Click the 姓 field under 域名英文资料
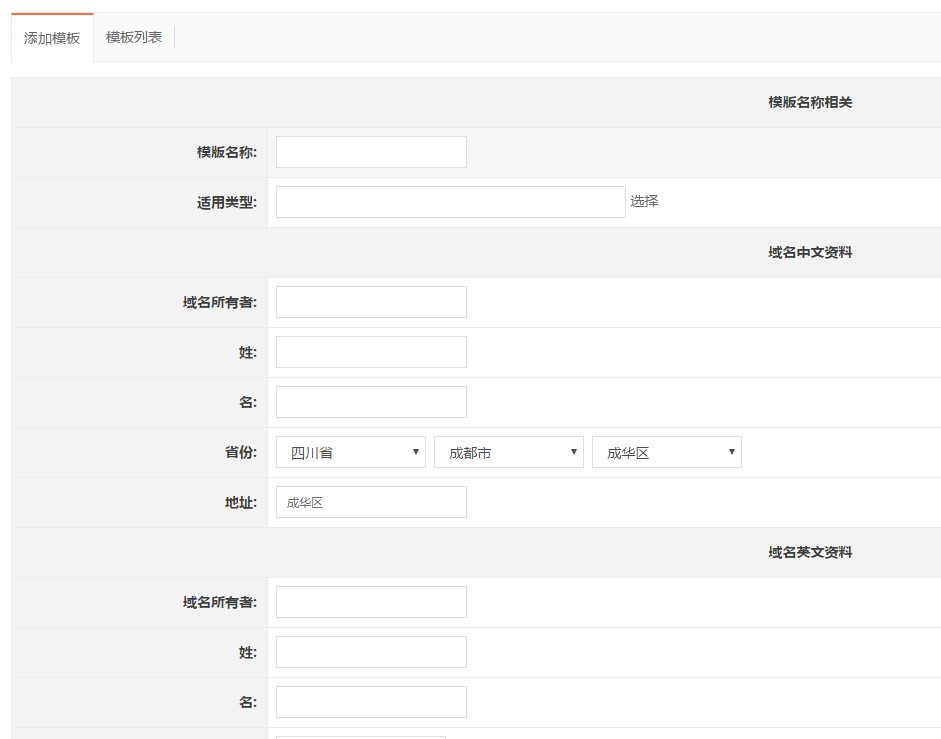This screenshot has height=739, width=941. (371, 652)
